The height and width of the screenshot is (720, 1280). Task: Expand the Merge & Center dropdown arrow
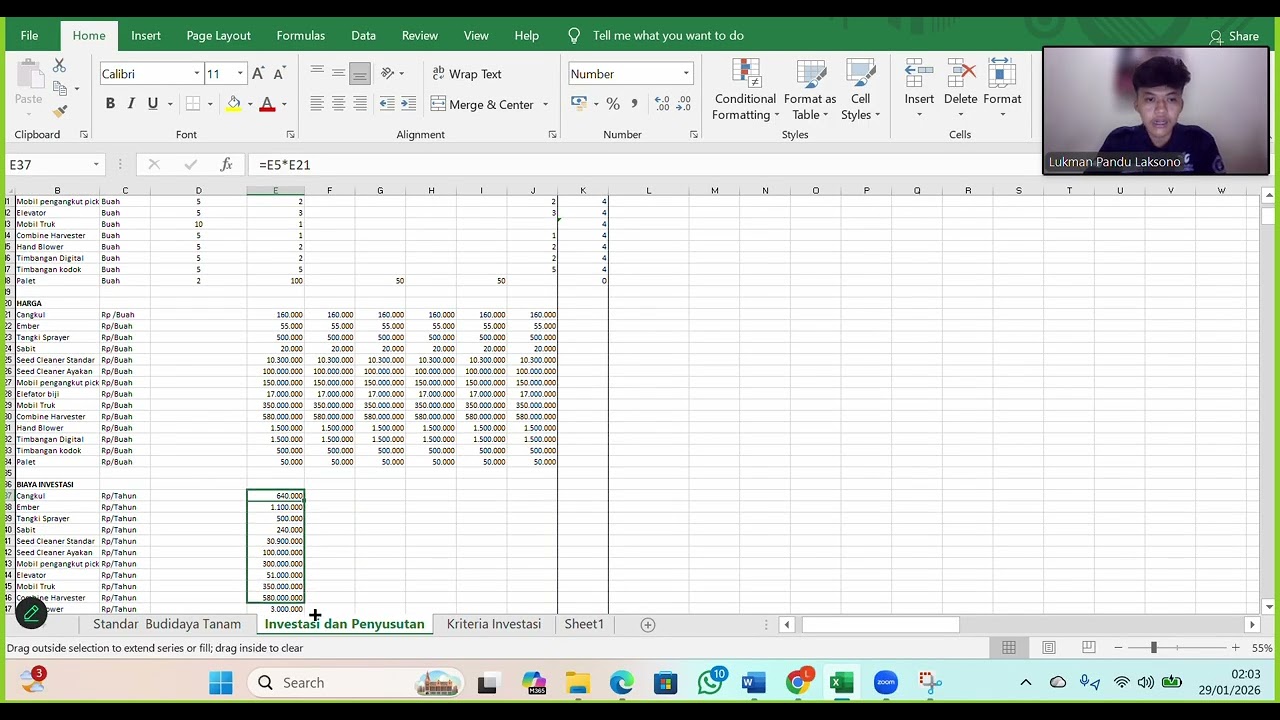click(545, 104)
